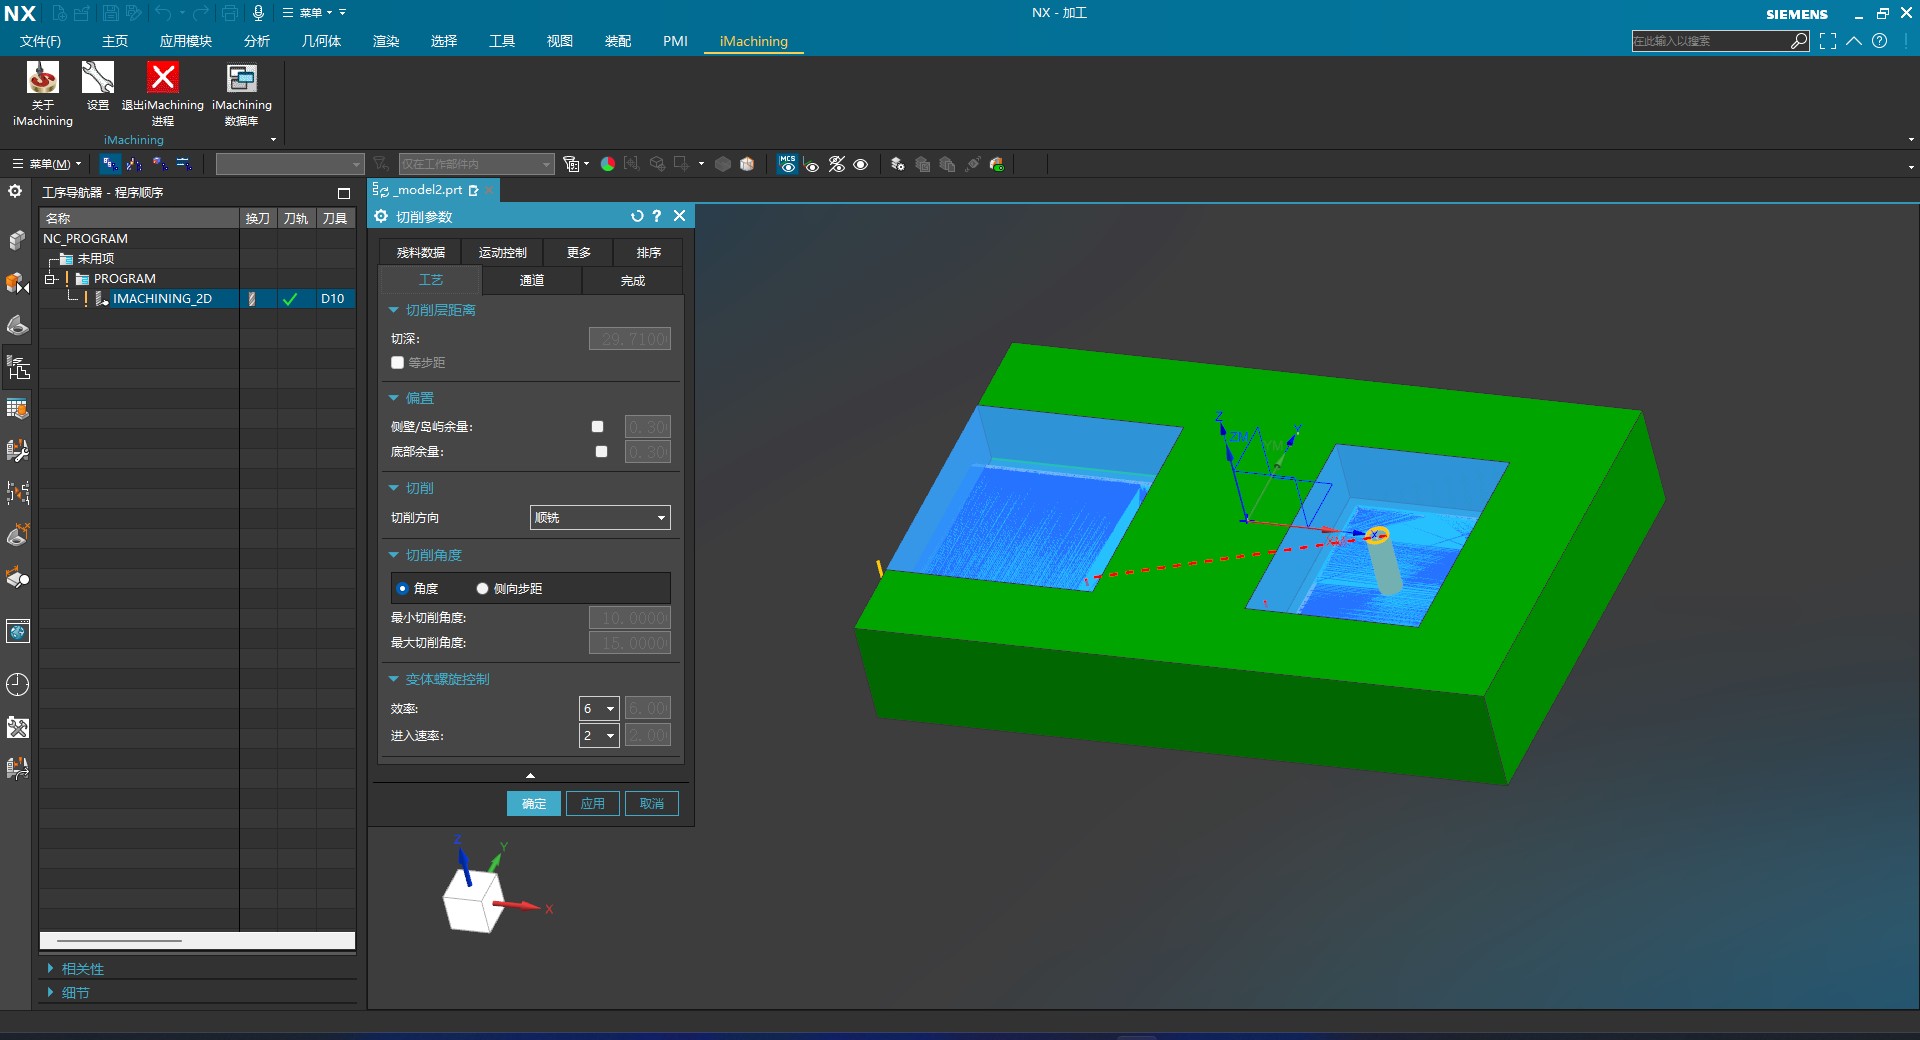Open help for 切削参数 dialog
Image resolution: width=1920 pixels, height=1040 pixels.
click(657, 216)
